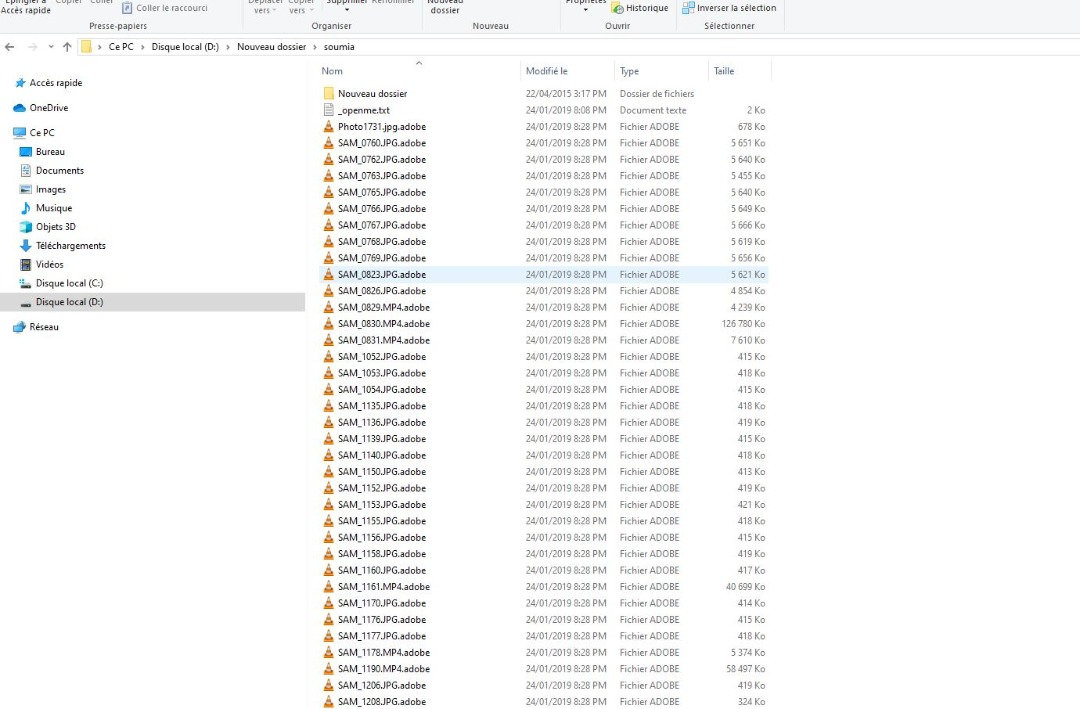Open Vidéos folder in sidebar
This screenshot has width=1080, height=709.
click(x=50, y=265)
